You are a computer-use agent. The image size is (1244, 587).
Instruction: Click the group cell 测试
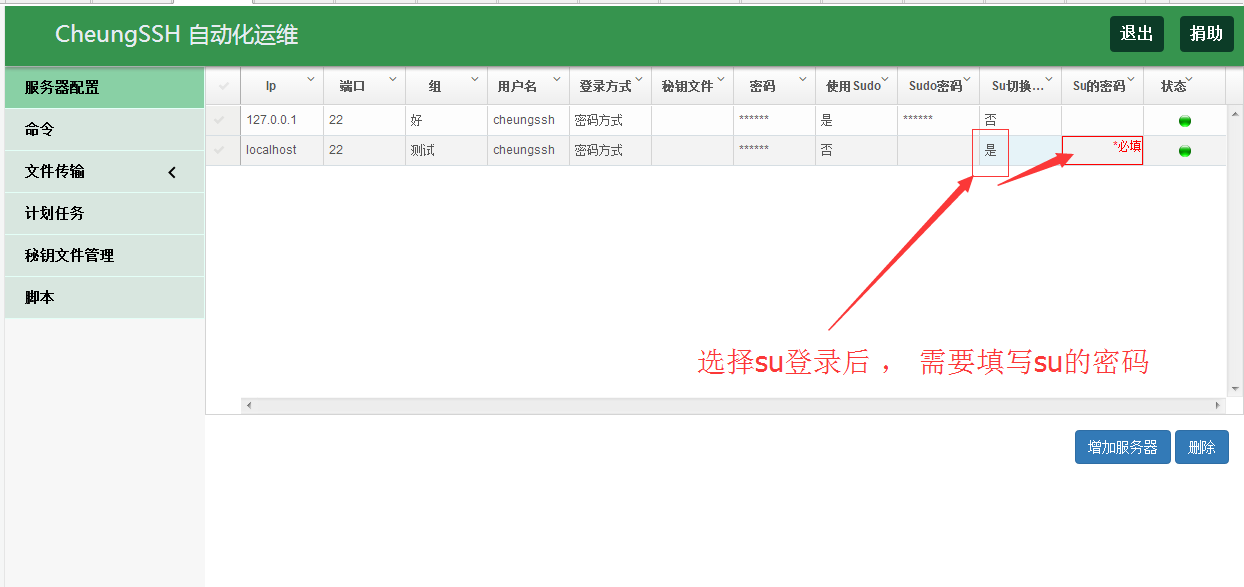[446, 150]
